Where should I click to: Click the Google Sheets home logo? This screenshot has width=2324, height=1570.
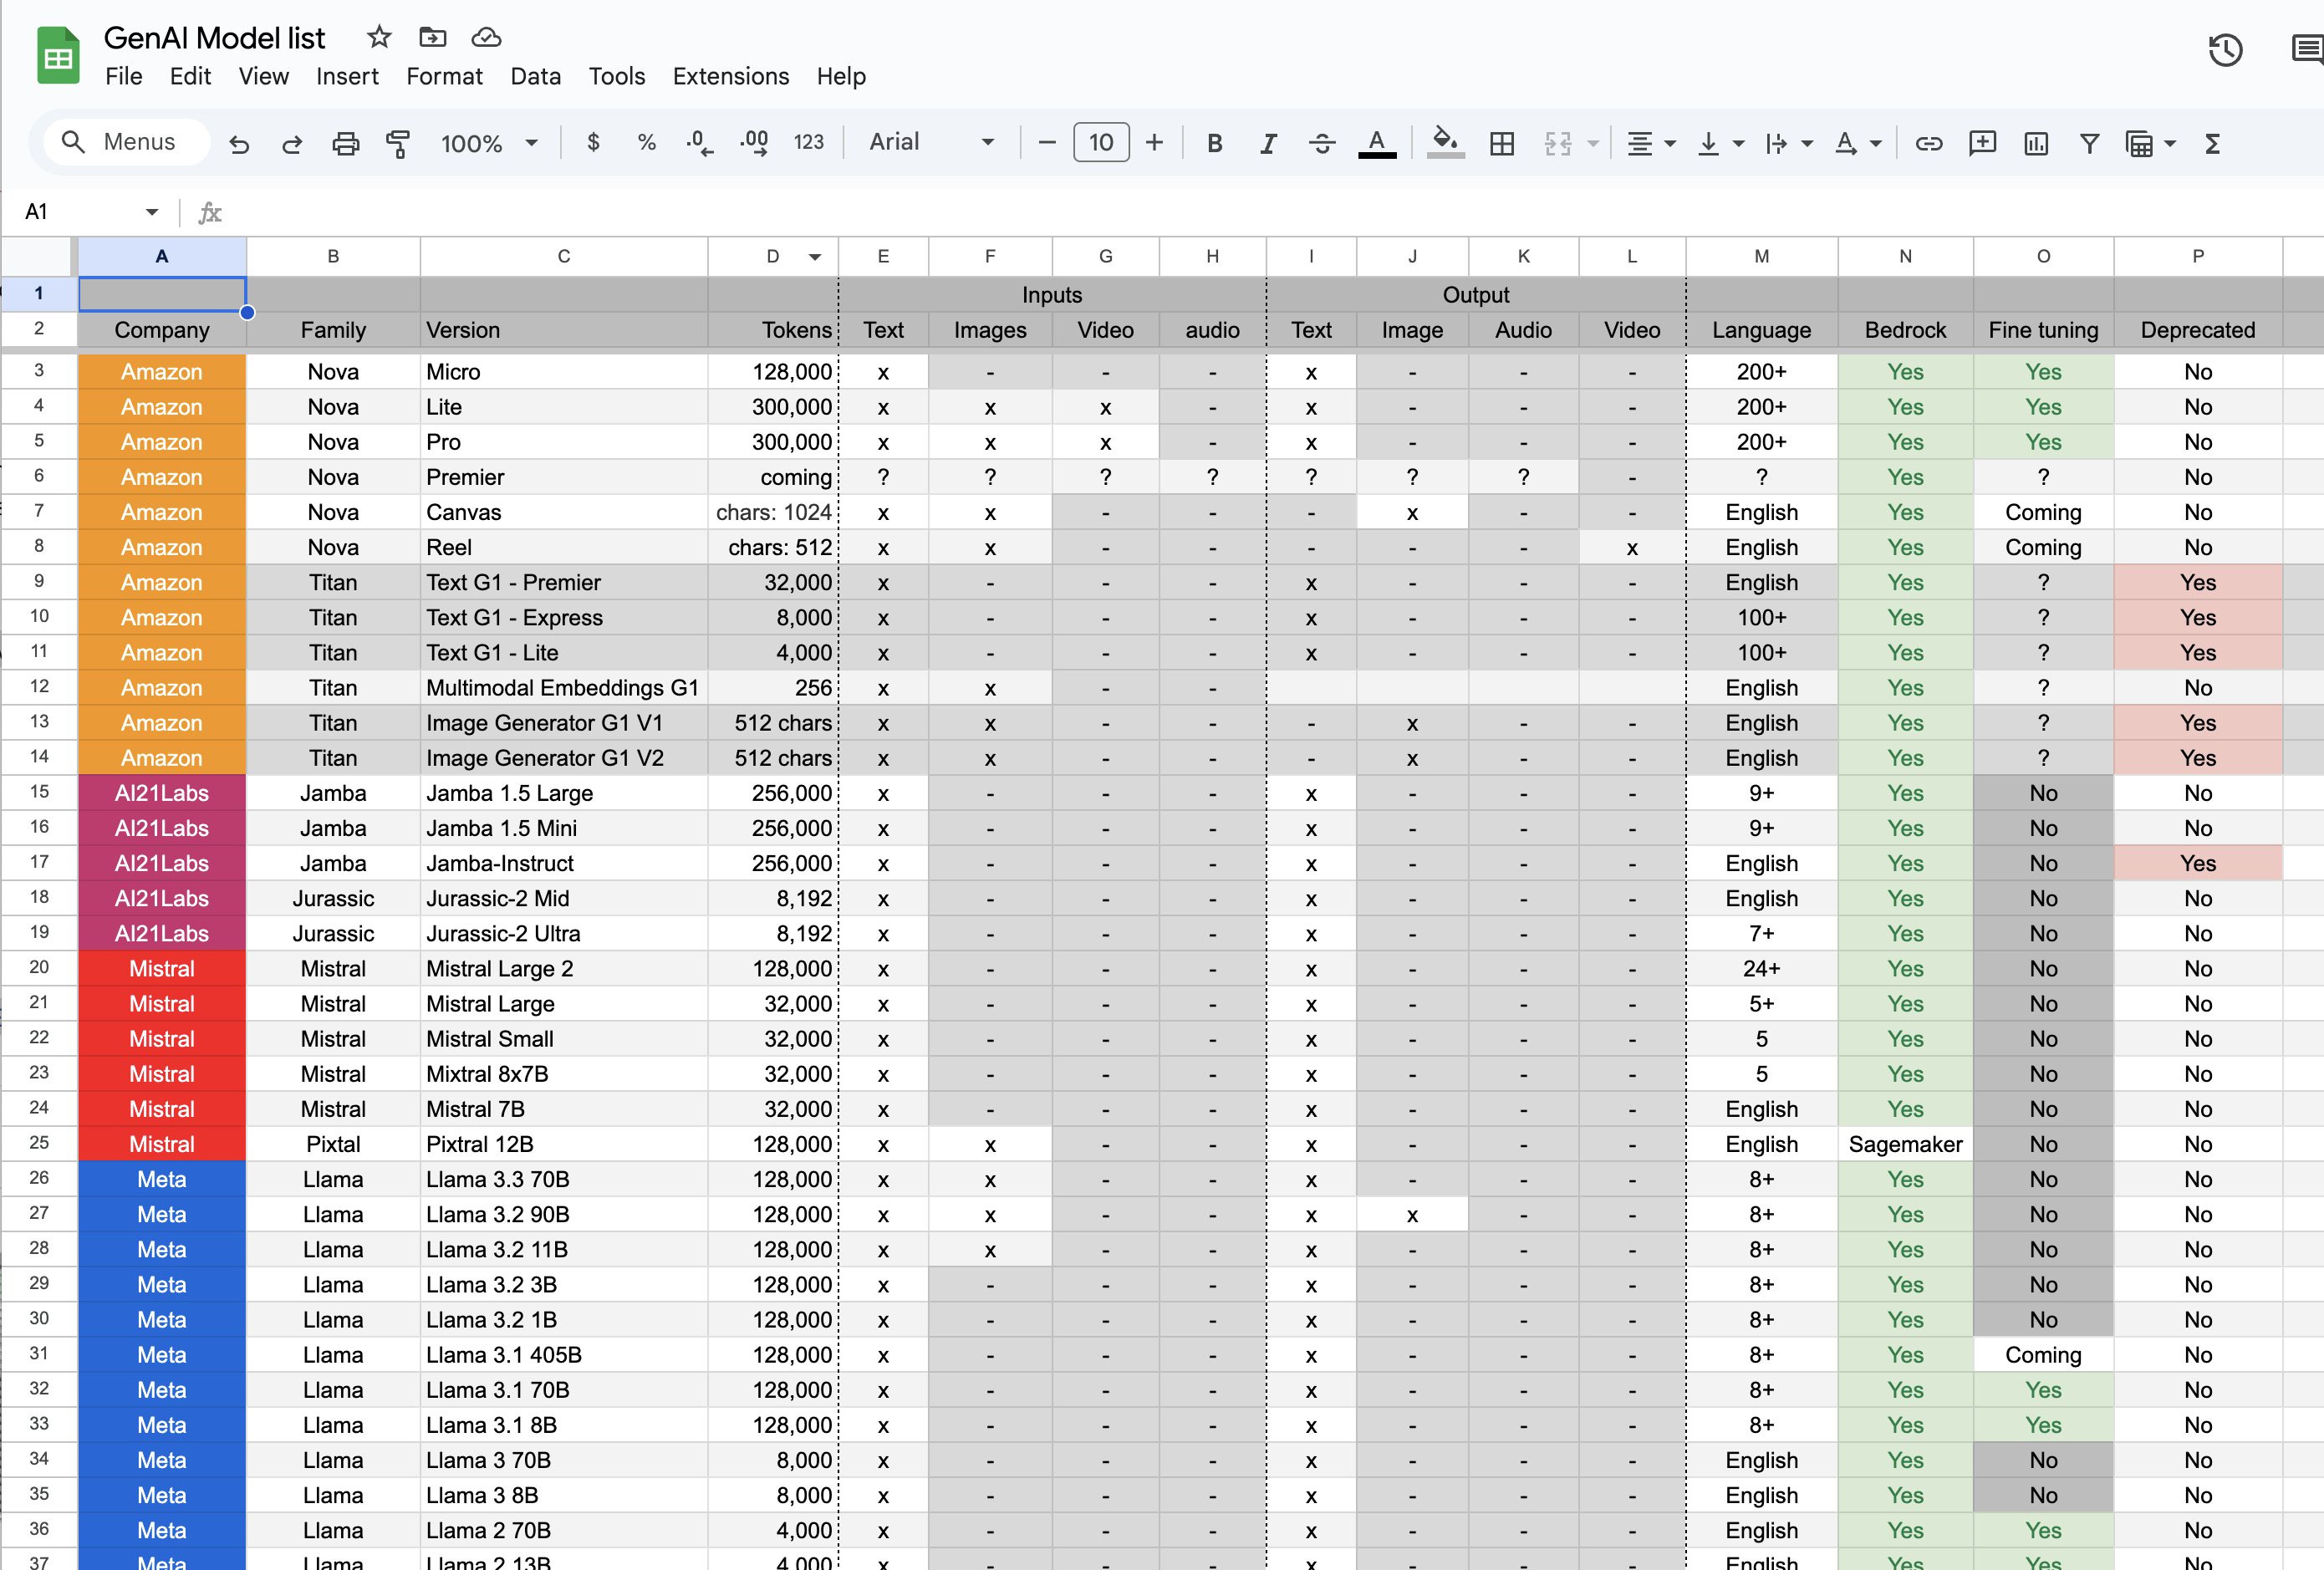click(58, 55)
